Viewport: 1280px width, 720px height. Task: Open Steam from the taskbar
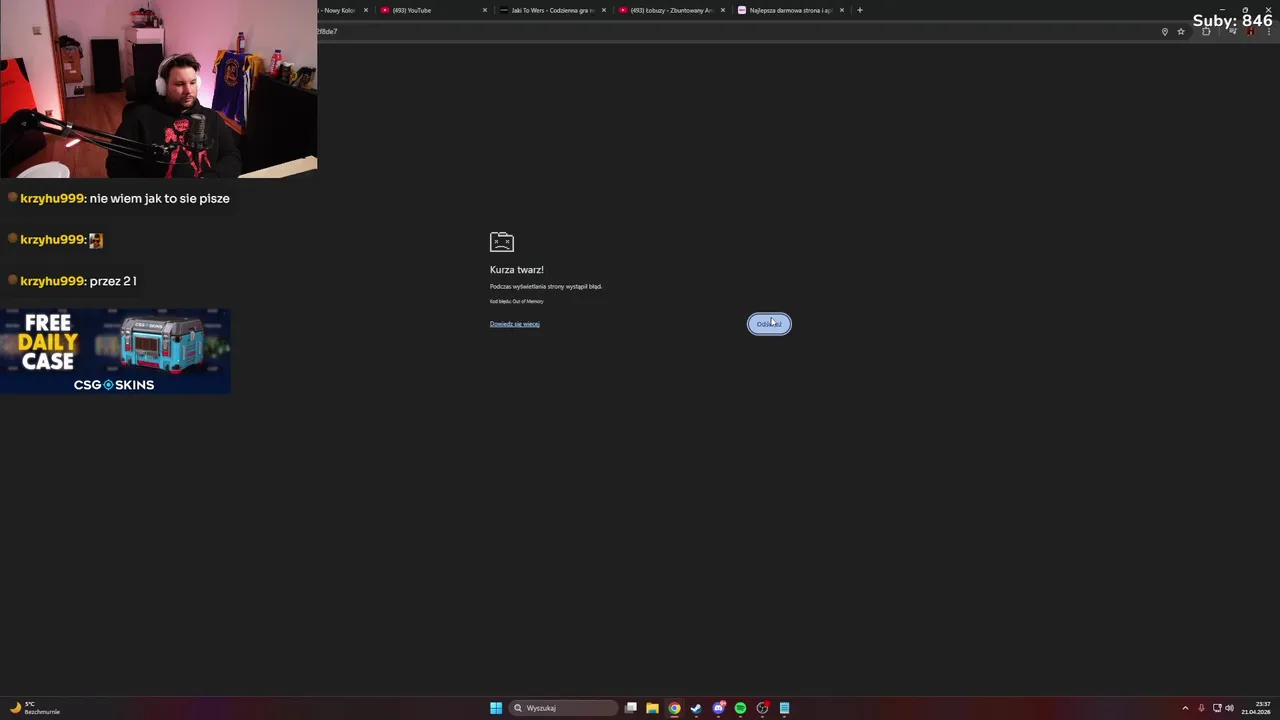pos(696,708)
